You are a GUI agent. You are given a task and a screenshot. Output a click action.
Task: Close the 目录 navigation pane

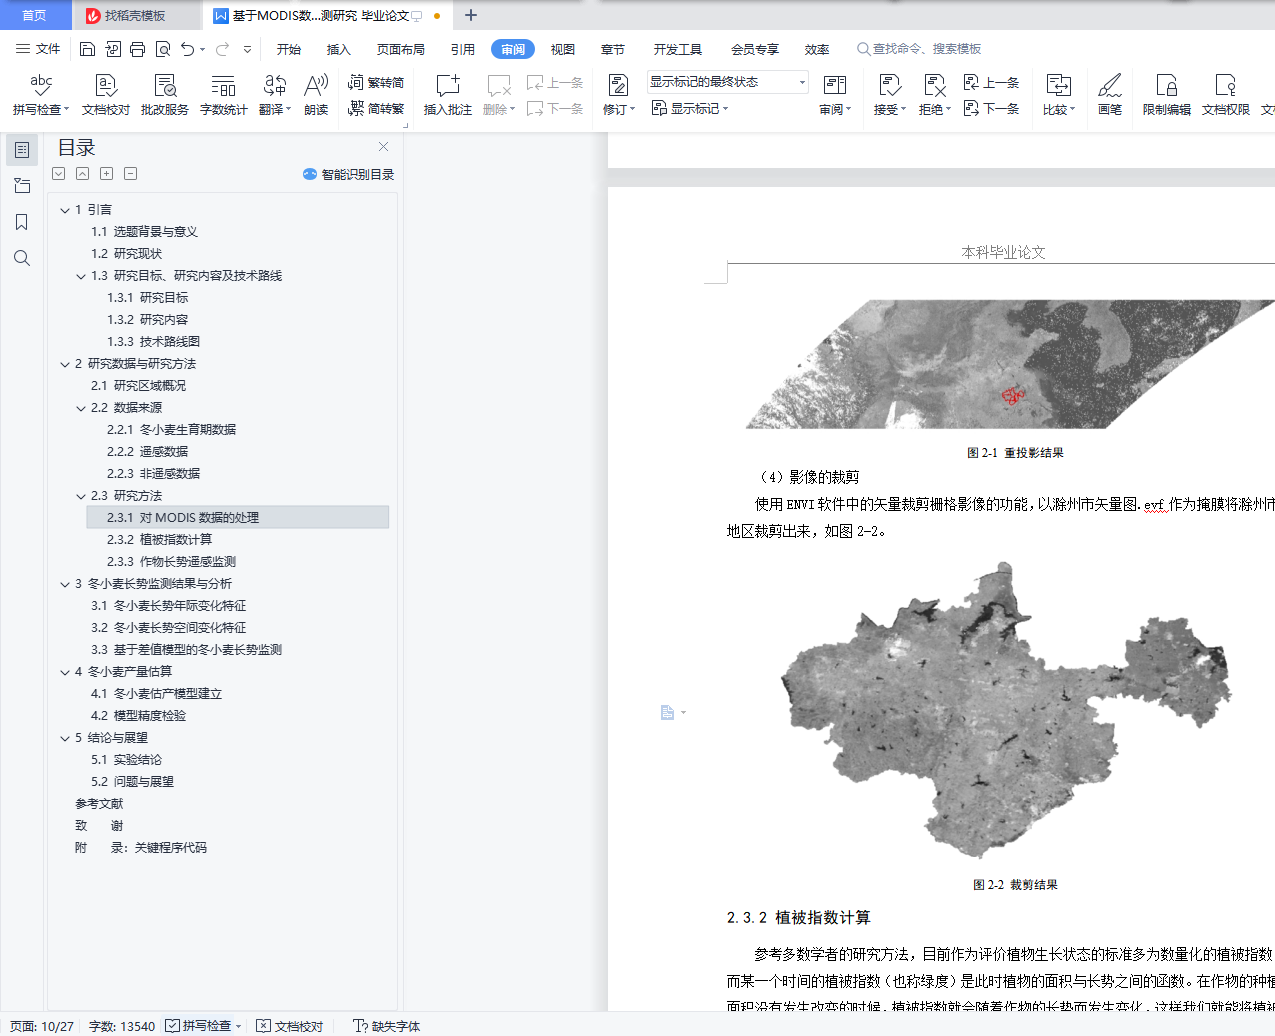383,147
